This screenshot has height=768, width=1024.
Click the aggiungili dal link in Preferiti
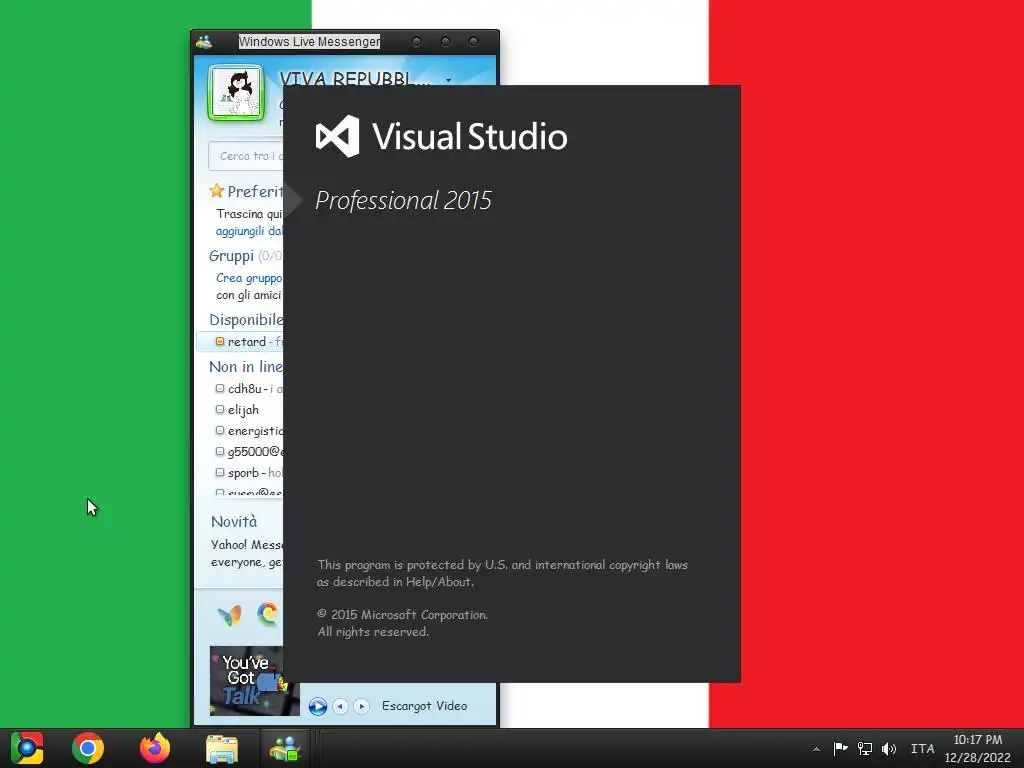coord(249,231)
